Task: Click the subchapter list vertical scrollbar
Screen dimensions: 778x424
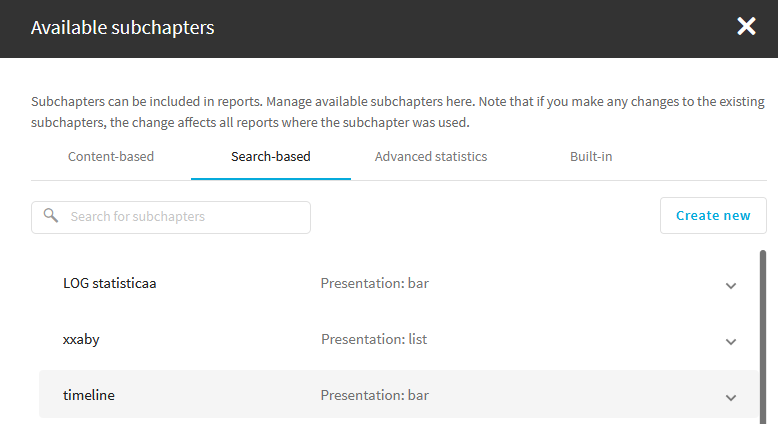Action: tap(763, 337)
